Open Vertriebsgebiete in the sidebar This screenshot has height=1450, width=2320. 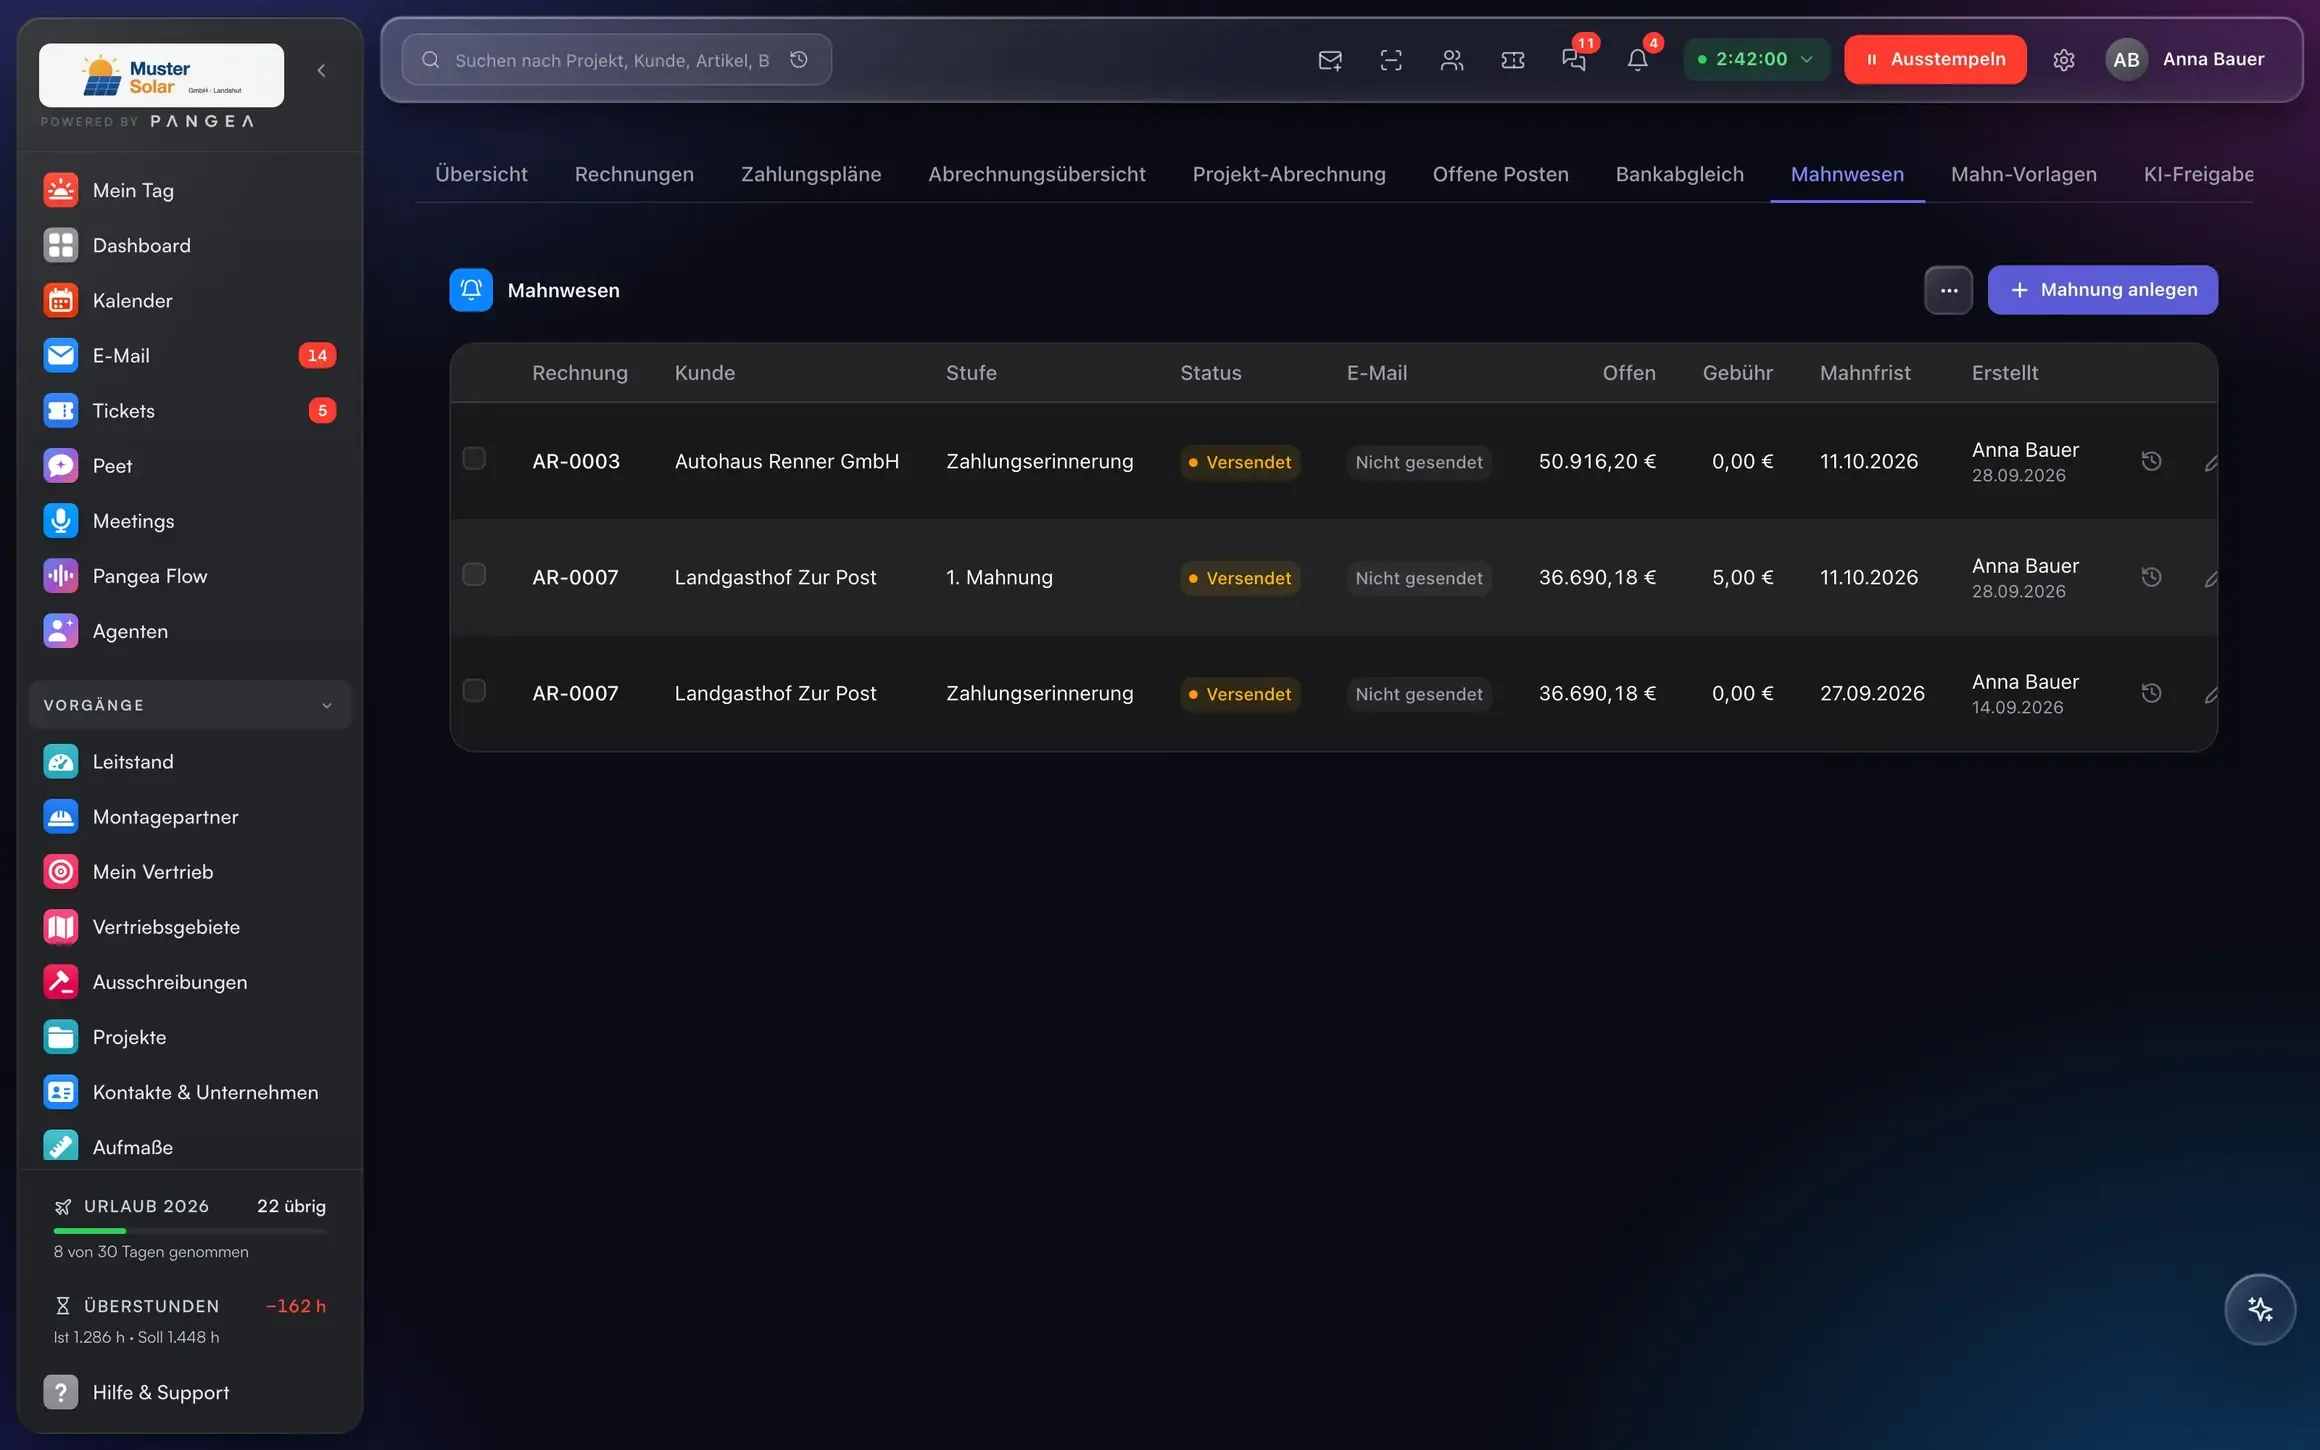click(x=190, y=927)
